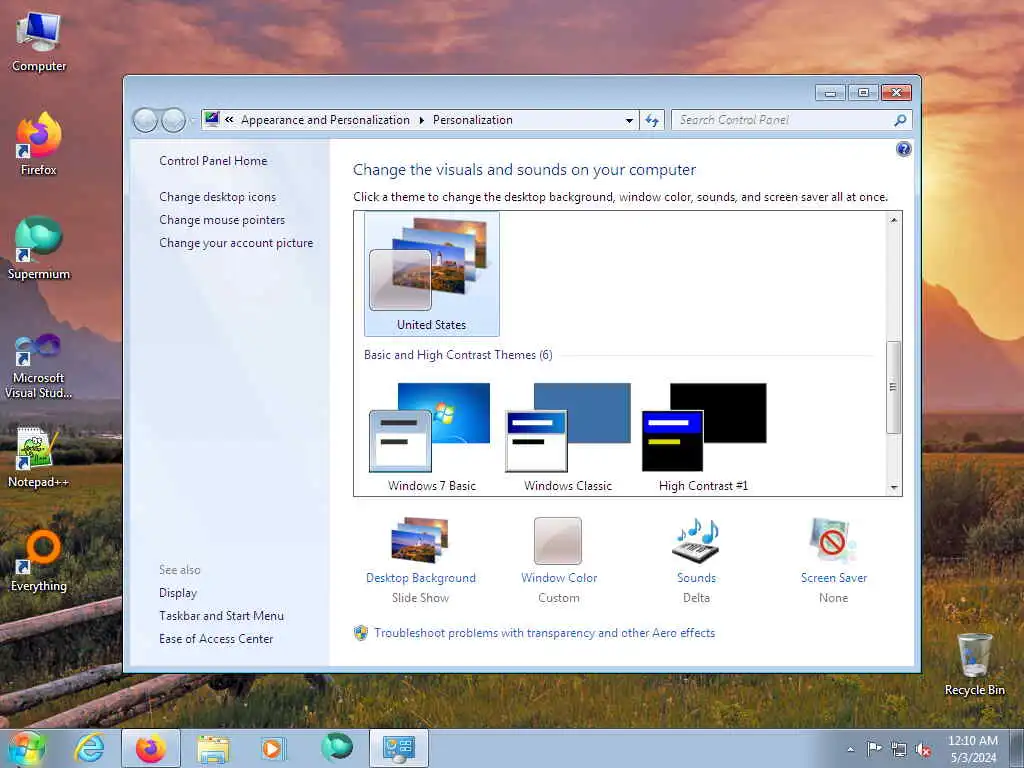This screenshot has height=768, width=1024.
Task: Click the Window Color text link
Action: coord(559,578)
